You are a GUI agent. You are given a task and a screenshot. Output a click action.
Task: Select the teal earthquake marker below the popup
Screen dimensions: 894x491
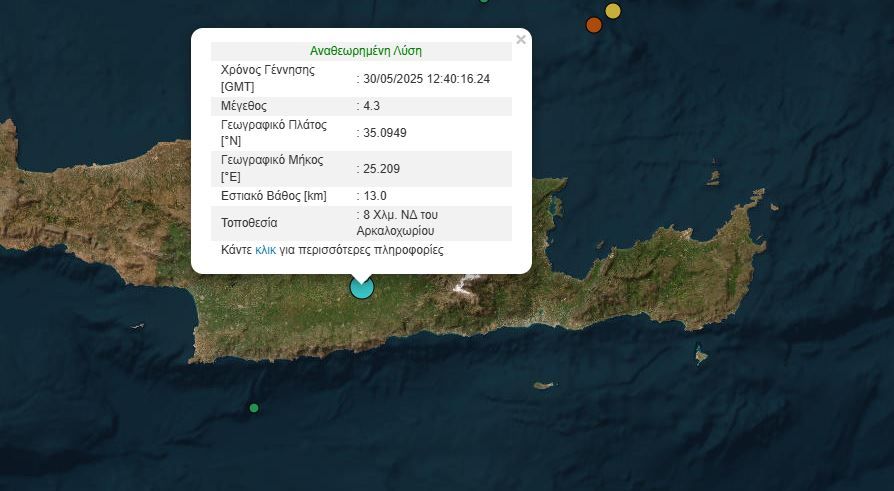(361, 287)
